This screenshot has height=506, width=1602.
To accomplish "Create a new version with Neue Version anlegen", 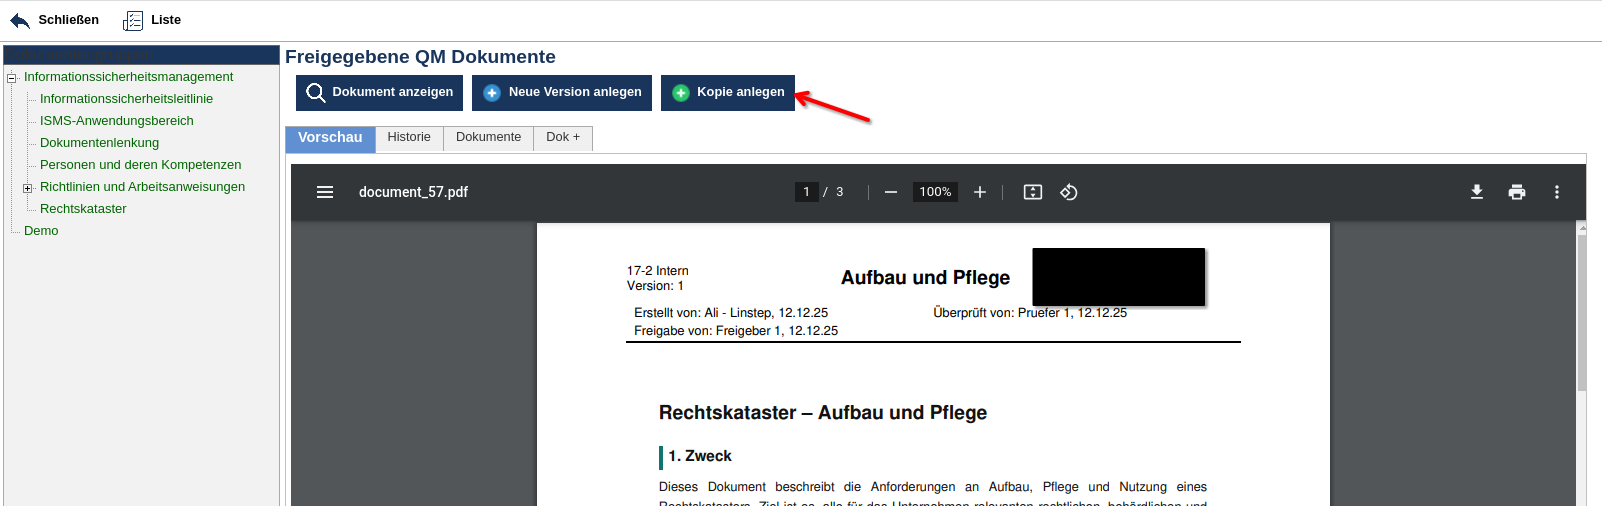I will 562,93.
